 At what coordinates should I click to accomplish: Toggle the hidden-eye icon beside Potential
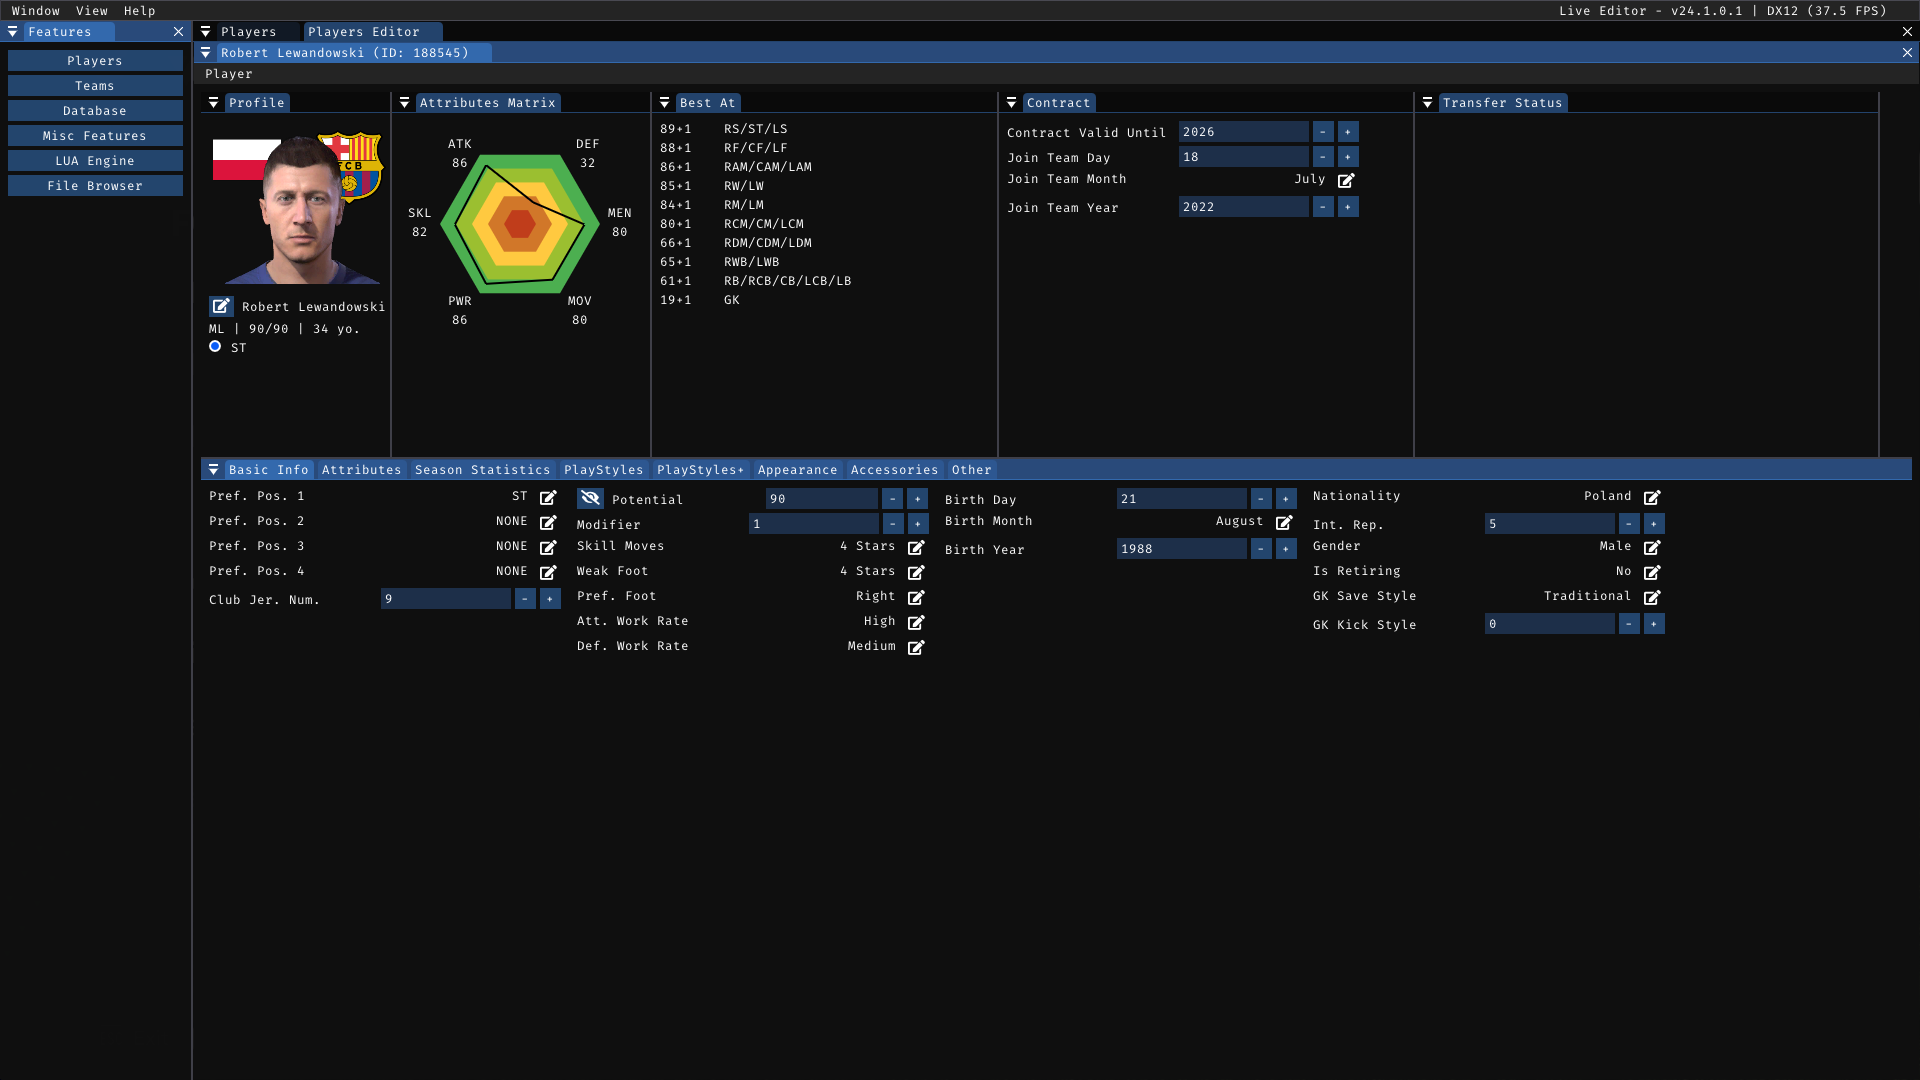(590, 499)
